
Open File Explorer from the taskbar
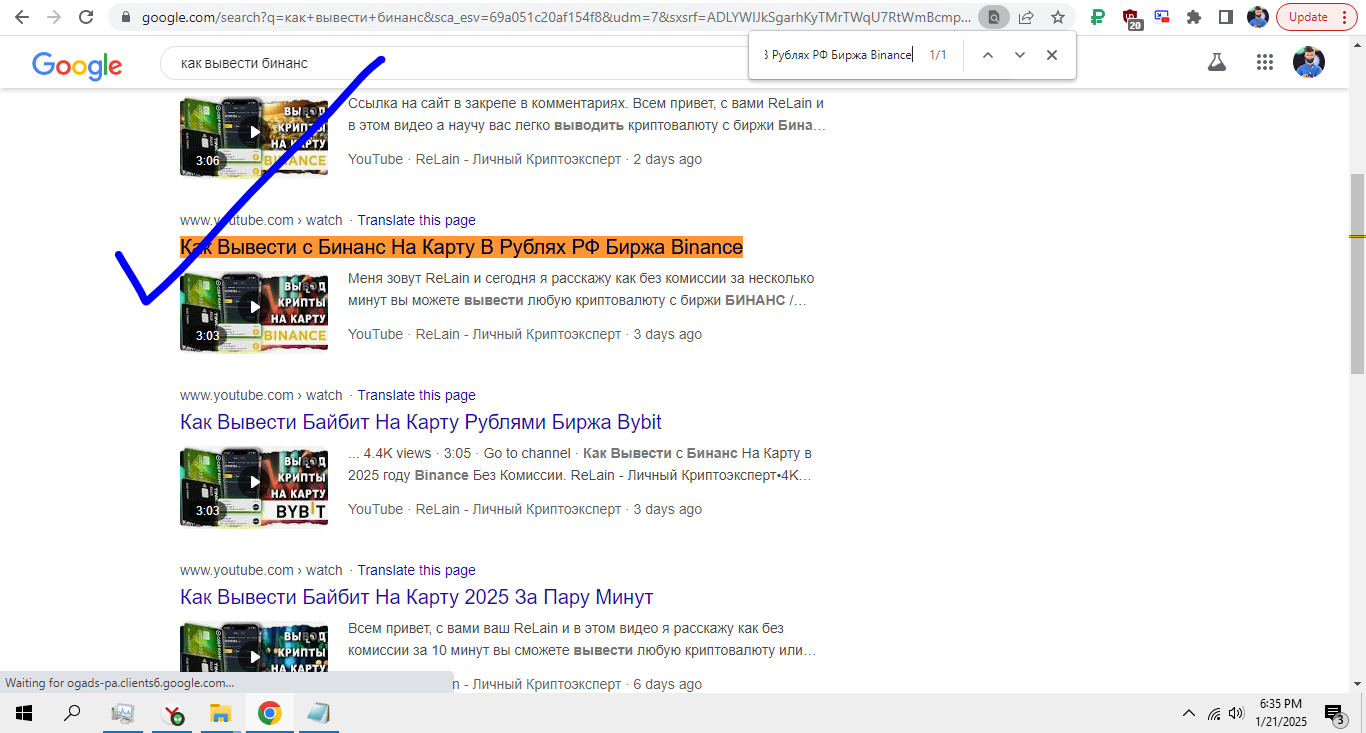pos(220,713)
